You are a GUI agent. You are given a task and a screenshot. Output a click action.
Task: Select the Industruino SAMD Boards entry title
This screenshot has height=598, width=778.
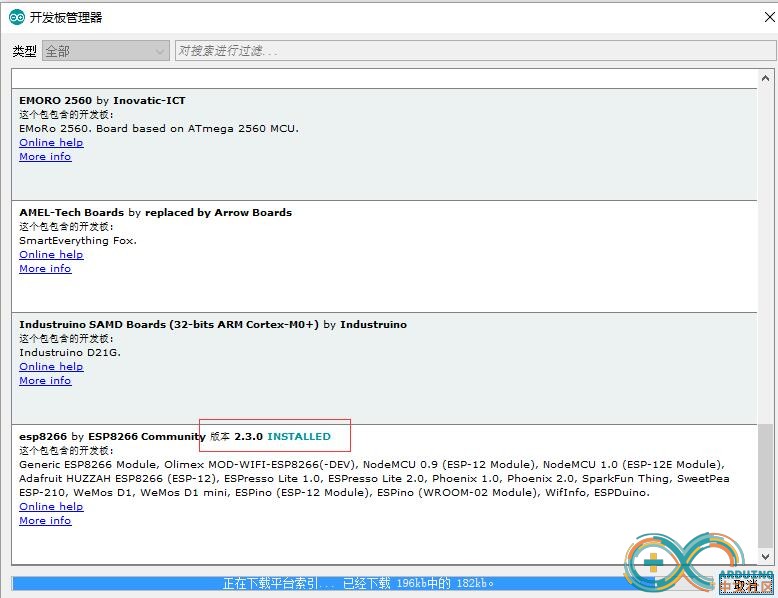click(x=213, y=325)
